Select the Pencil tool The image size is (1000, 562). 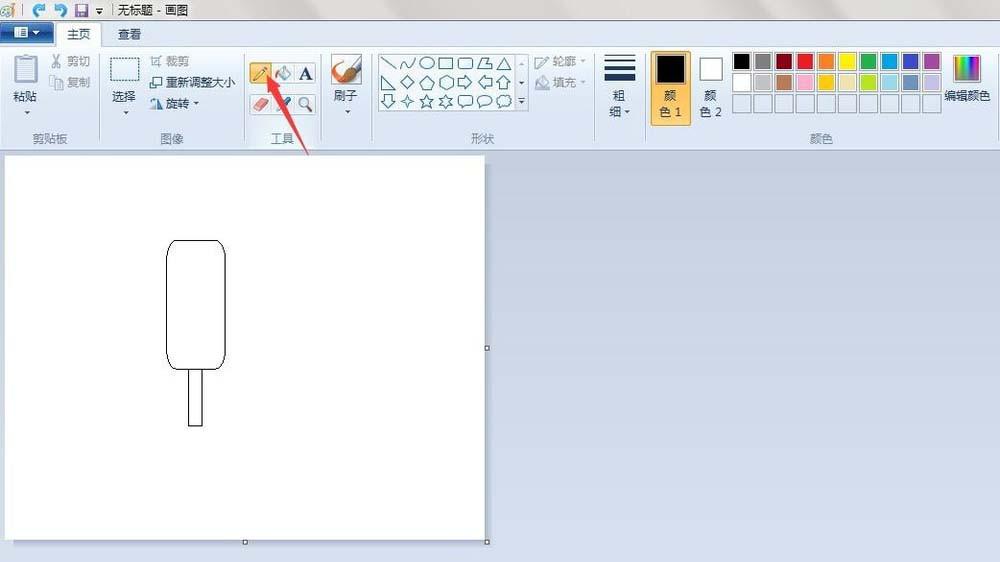pos(260,73)
